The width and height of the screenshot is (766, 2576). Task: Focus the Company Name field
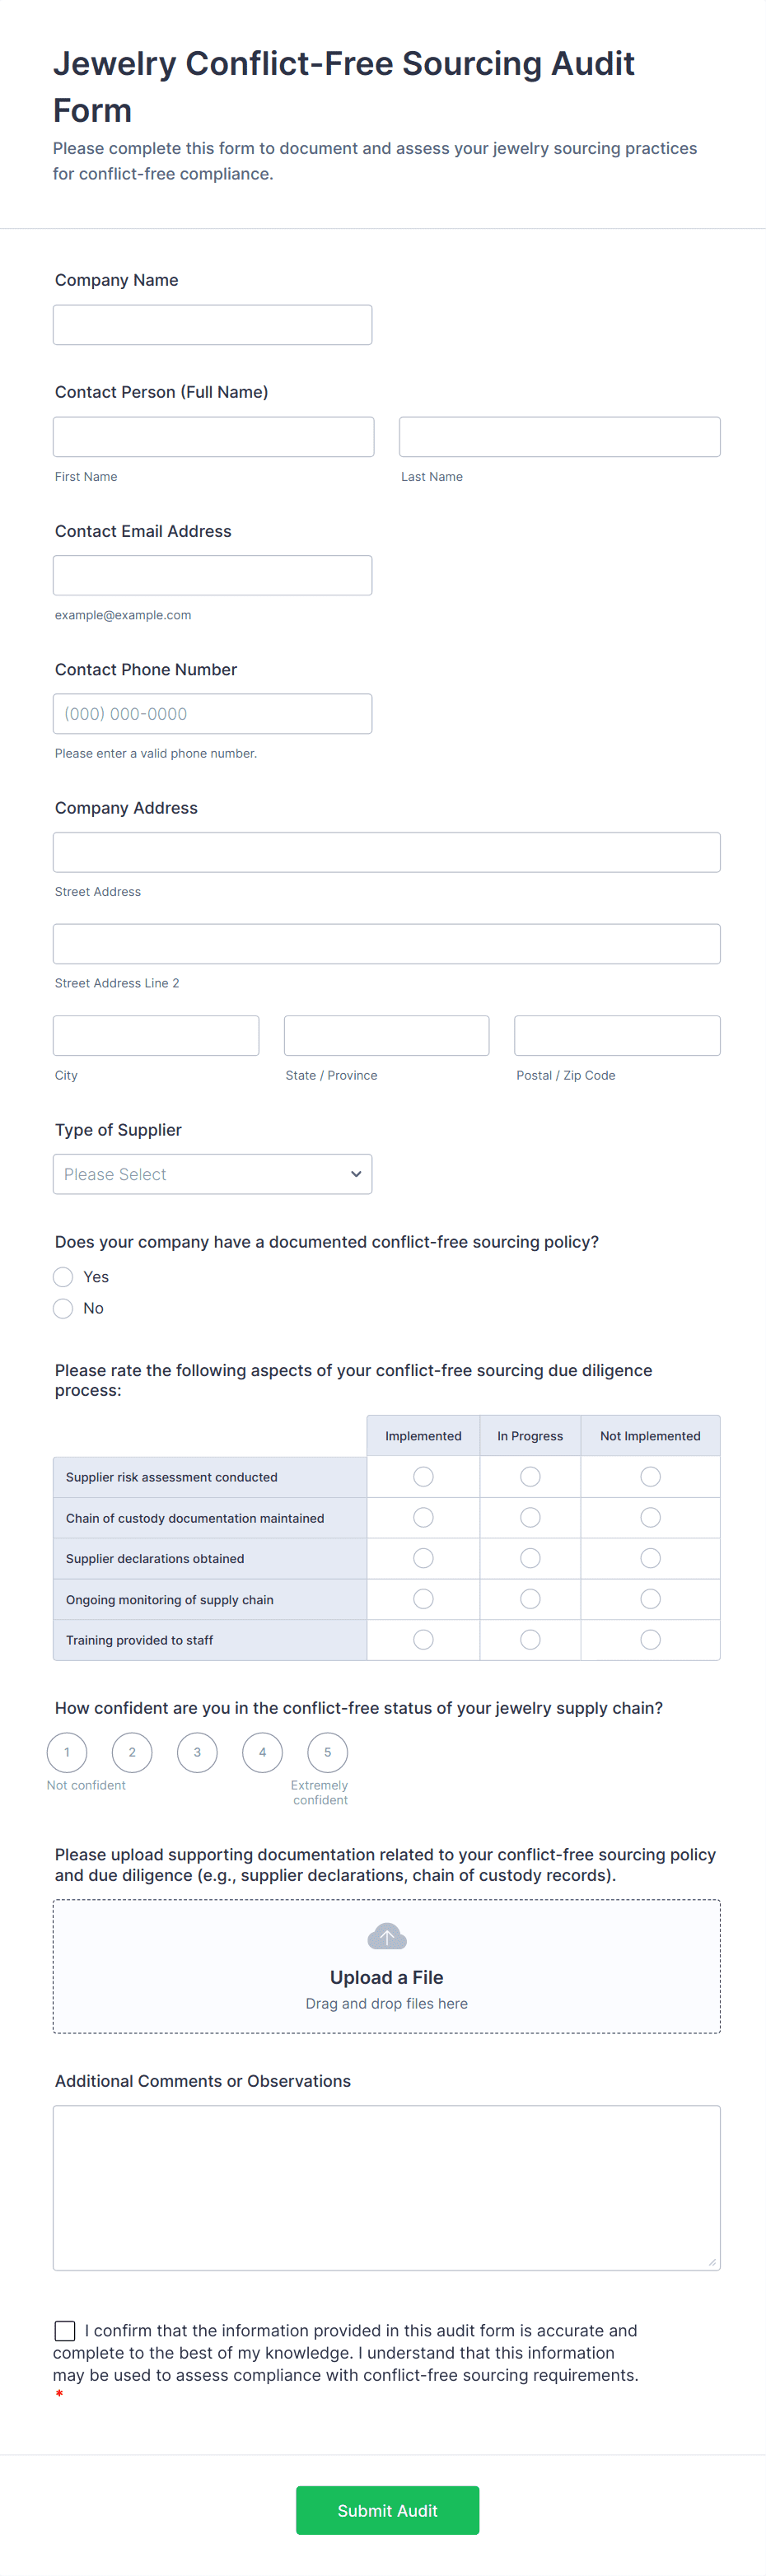[212, 325]
